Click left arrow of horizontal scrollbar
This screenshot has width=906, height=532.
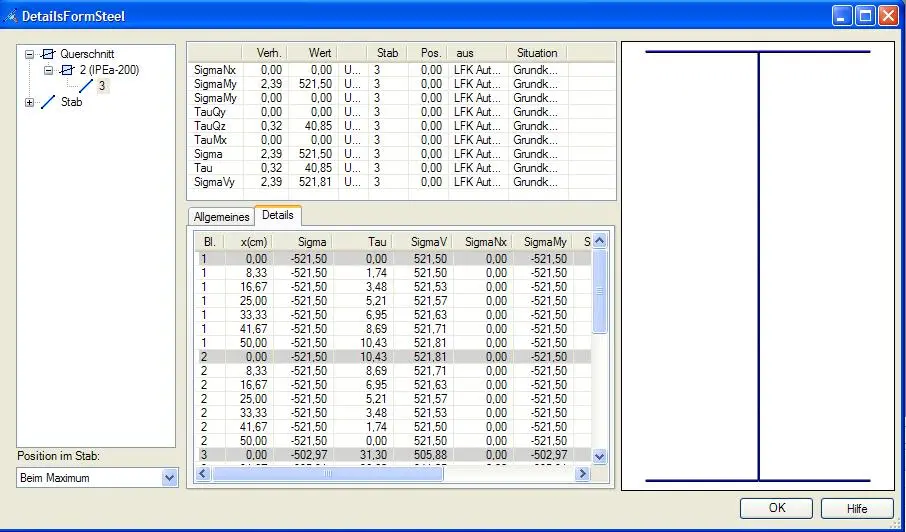(203, 474)
